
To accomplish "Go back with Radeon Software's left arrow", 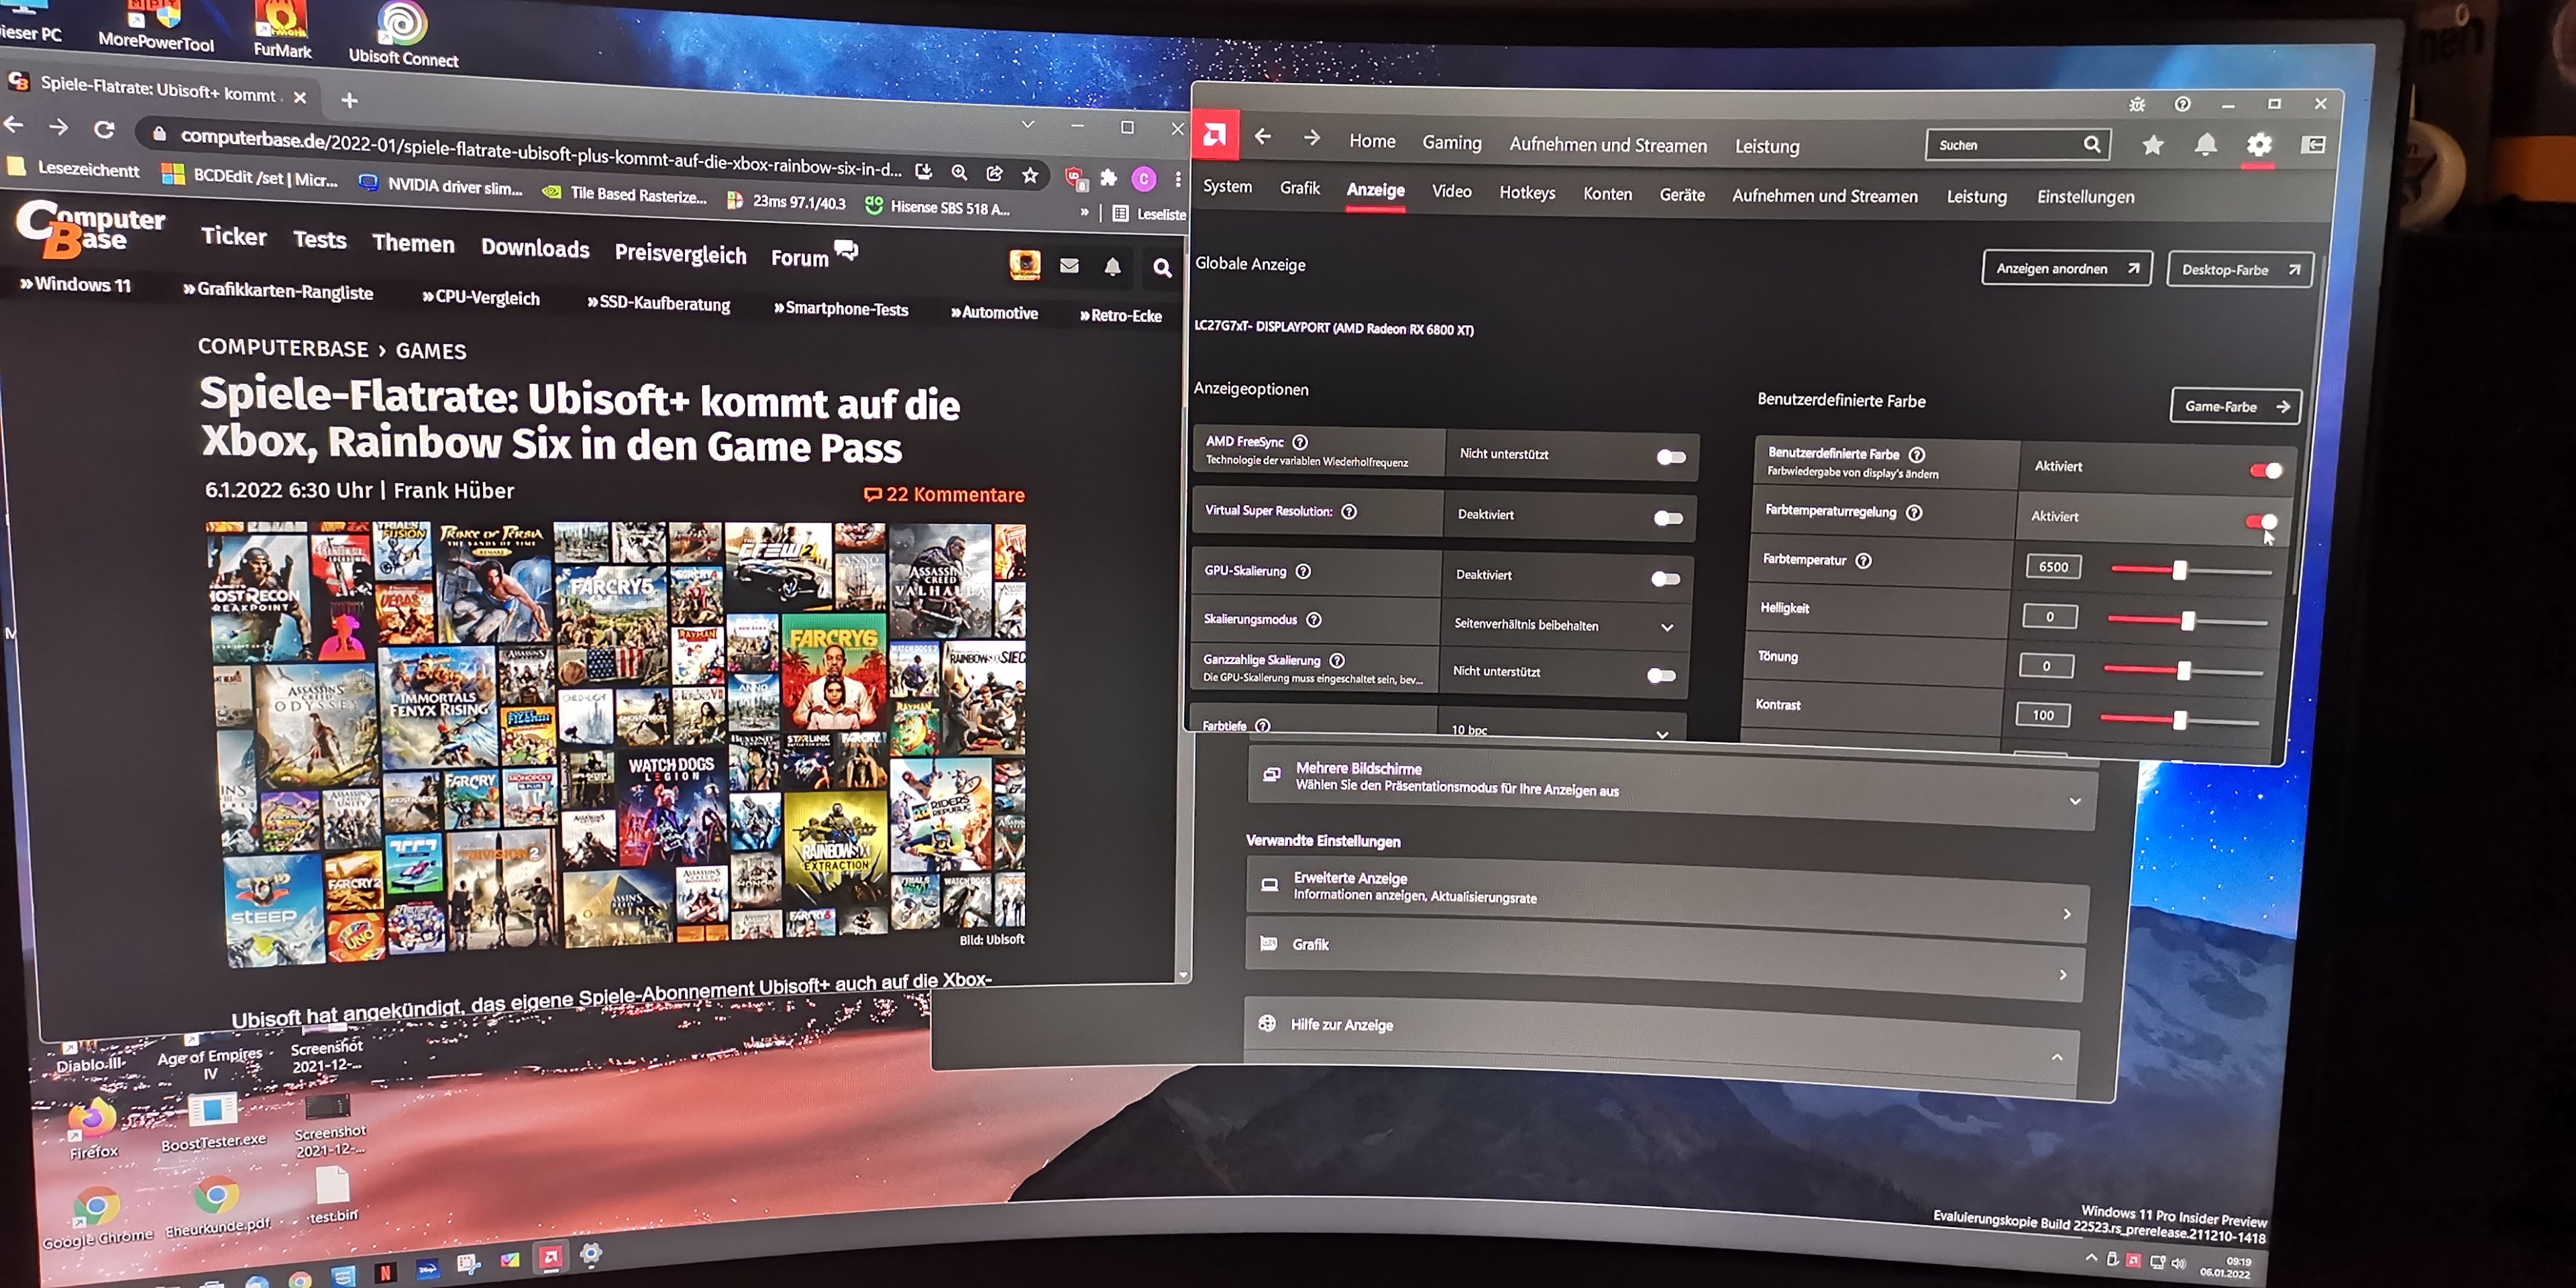I will (1263, 136).
